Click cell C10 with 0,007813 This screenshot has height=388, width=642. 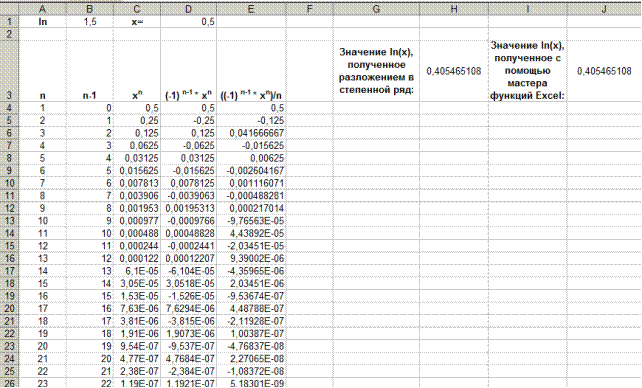coord(136,183)
